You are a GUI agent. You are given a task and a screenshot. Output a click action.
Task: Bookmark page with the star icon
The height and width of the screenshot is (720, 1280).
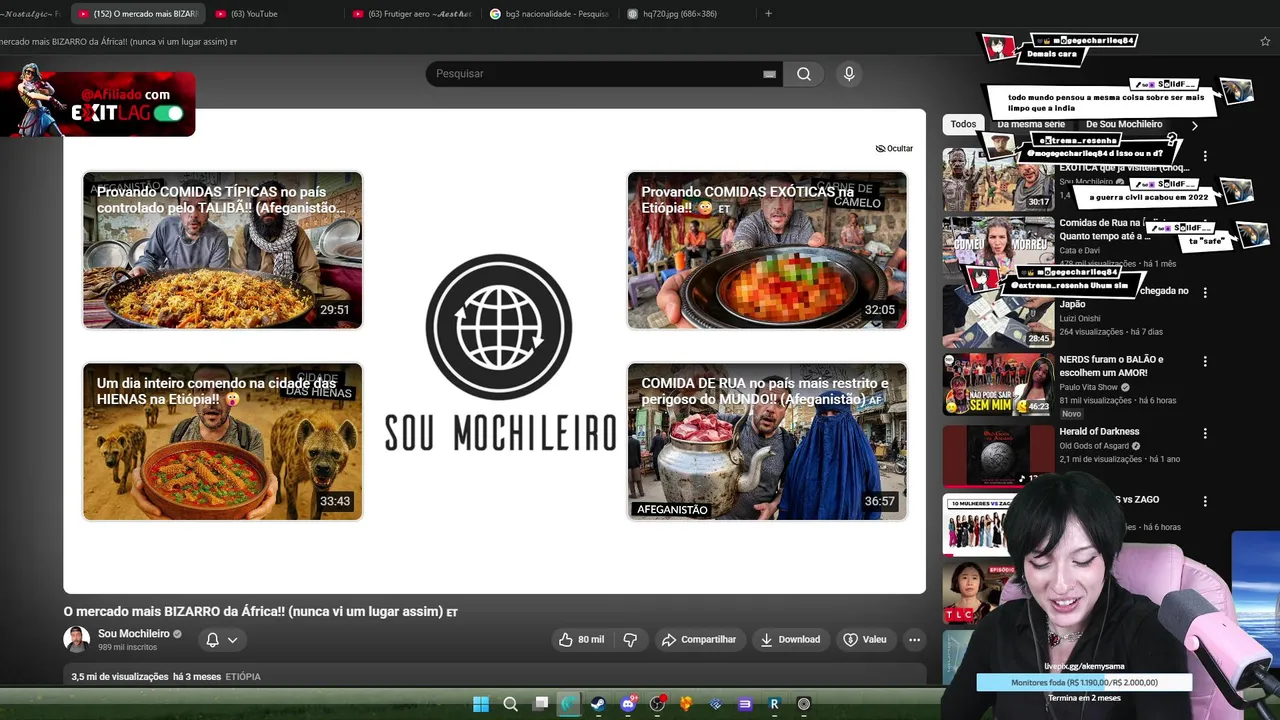[1265, 42]
